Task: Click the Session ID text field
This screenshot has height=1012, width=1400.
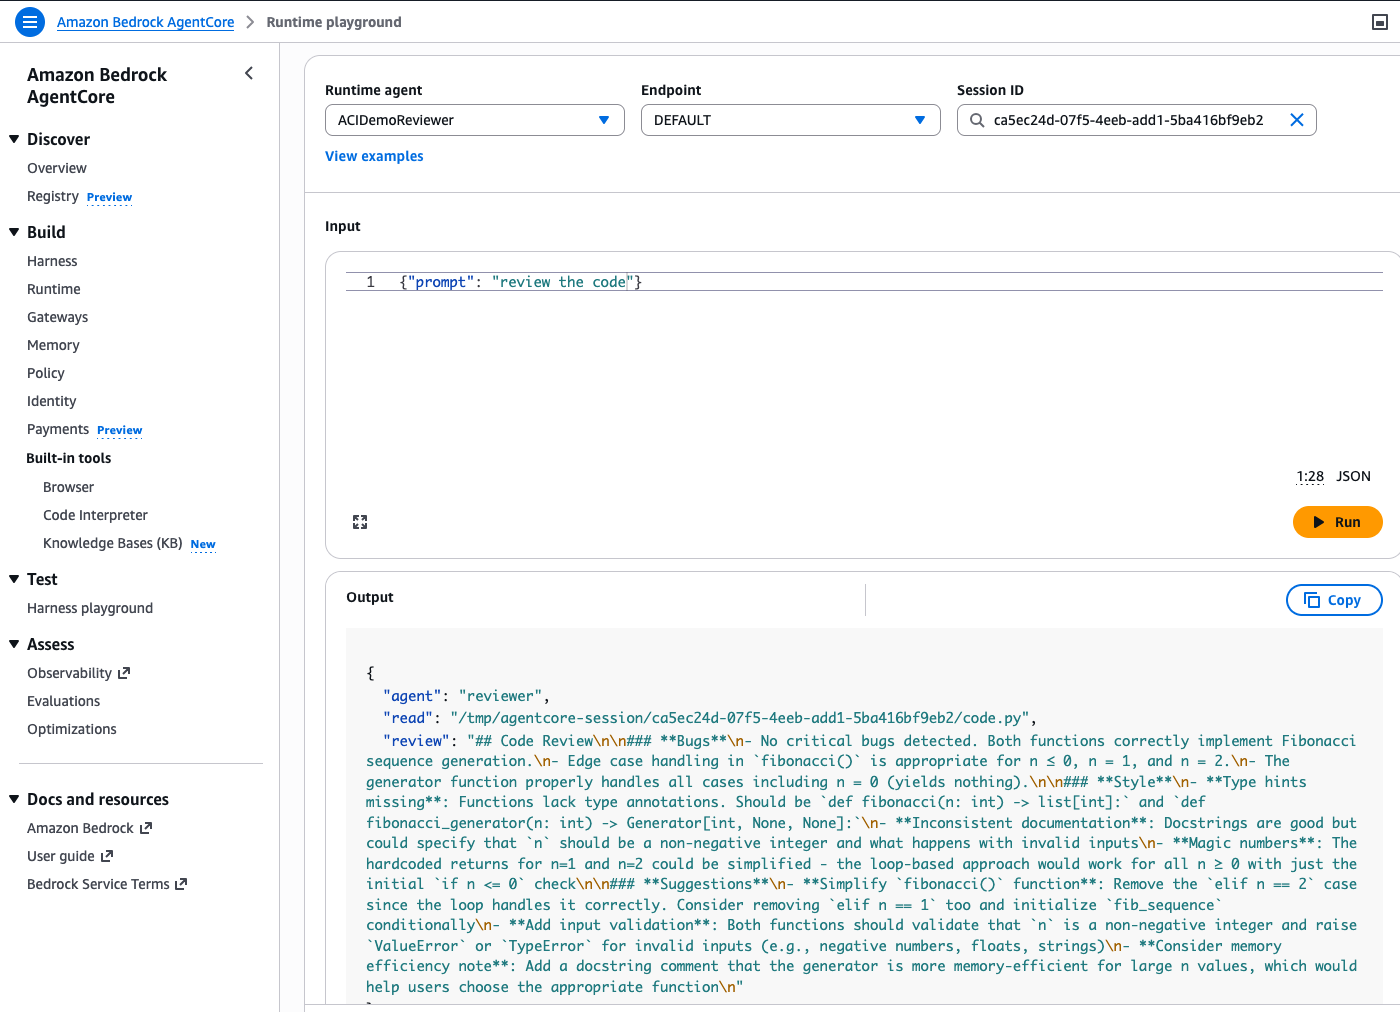Action: point(1136,120)
